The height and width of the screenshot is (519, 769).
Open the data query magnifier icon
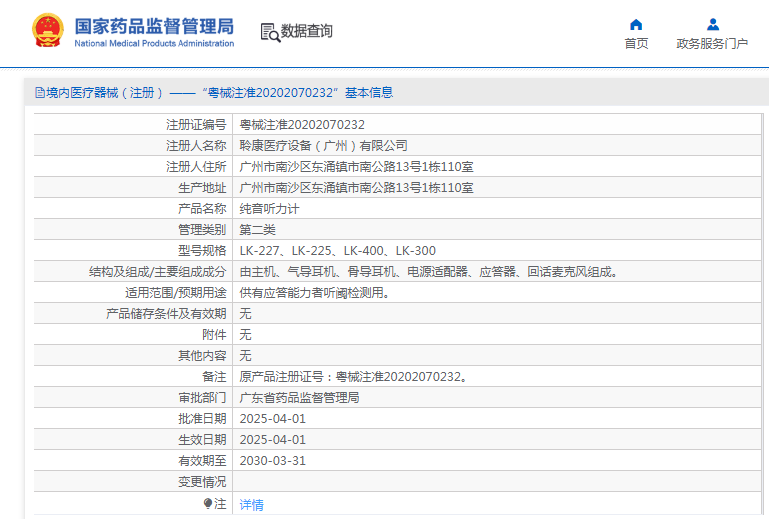point(270,32)
